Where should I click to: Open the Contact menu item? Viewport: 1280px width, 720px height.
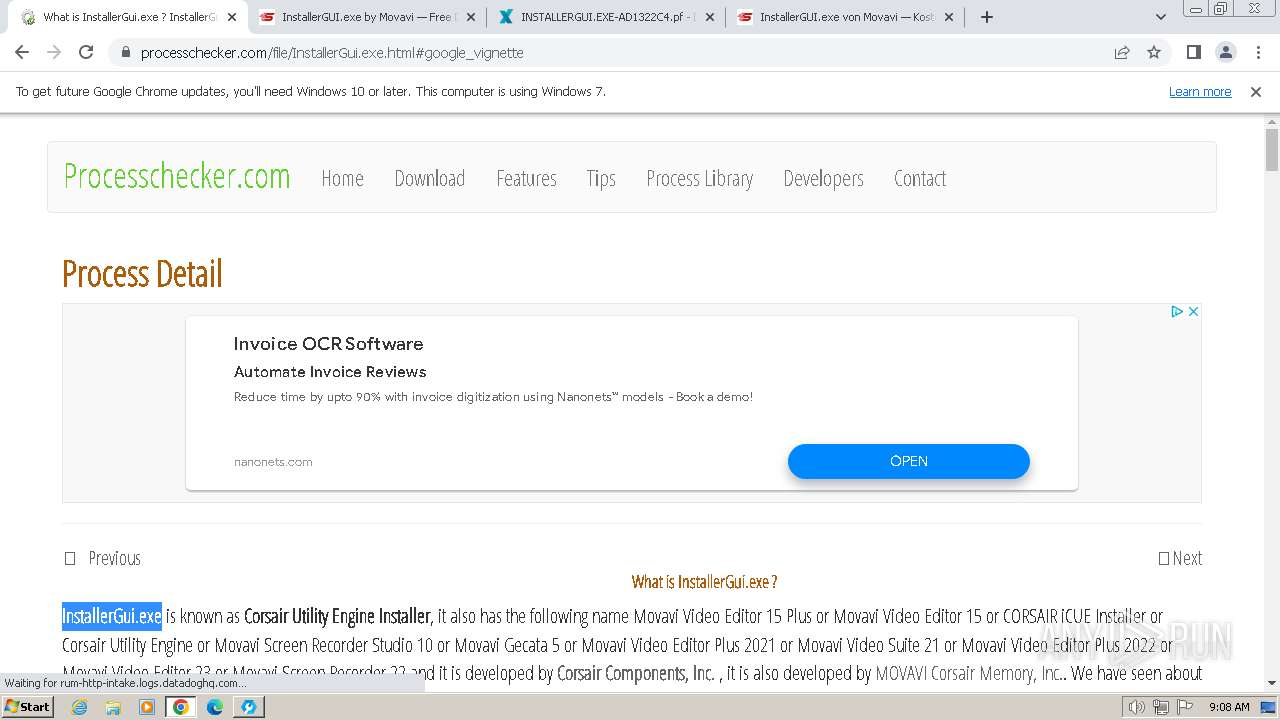pyautogui.click(x=920, y=178)
